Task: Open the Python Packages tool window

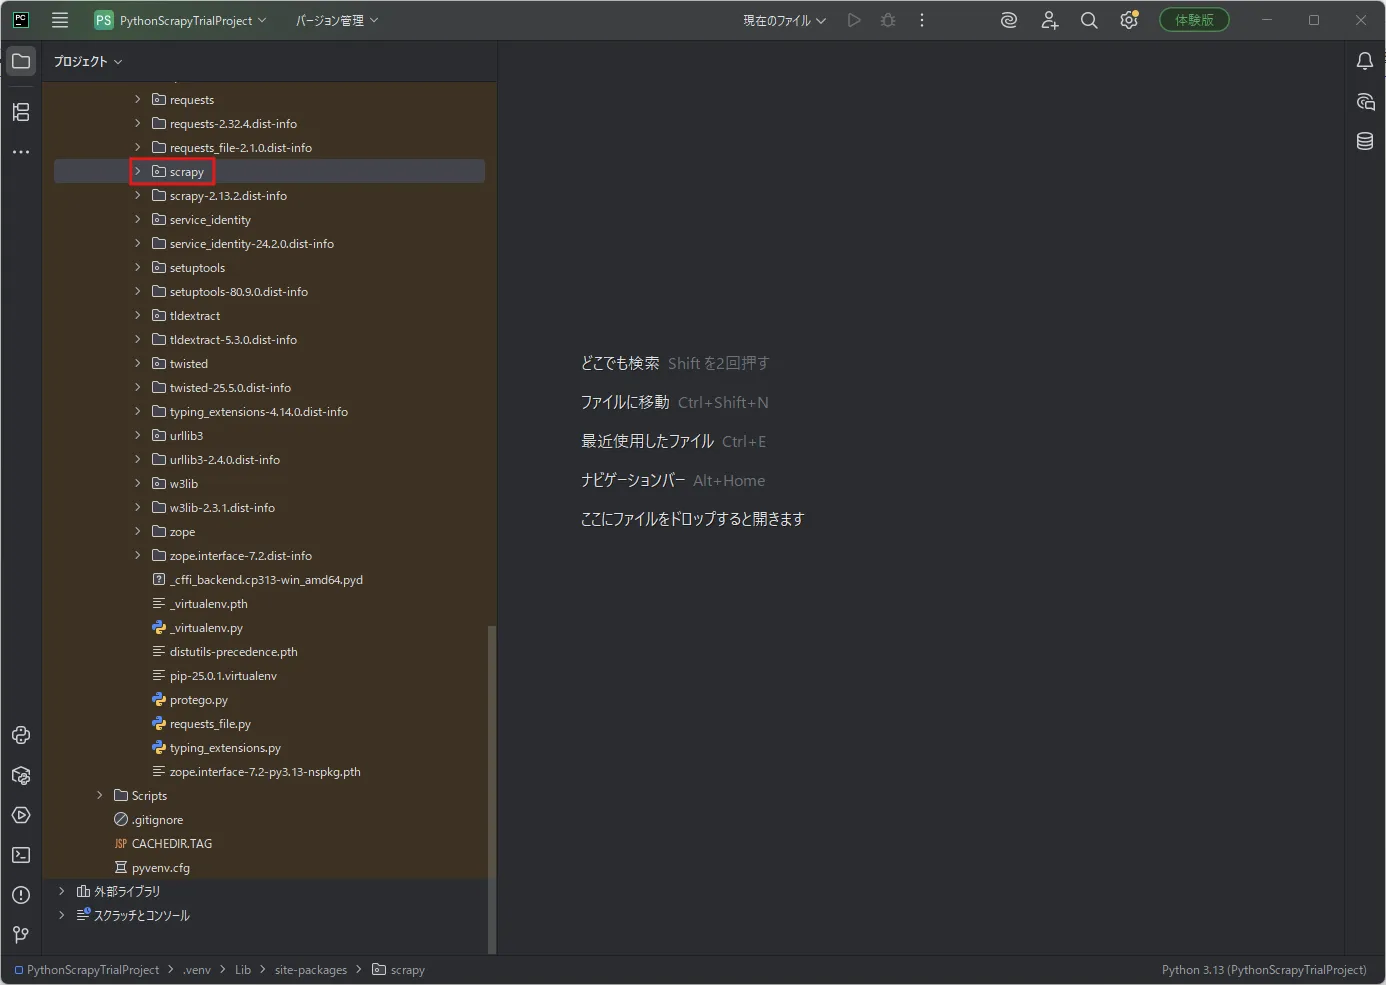Action: click(x=21, y=775)
